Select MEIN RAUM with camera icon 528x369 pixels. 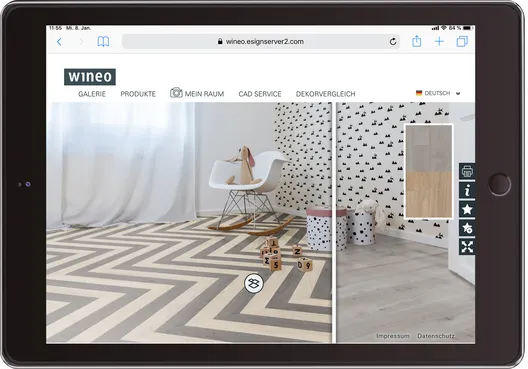coord(197,93)
